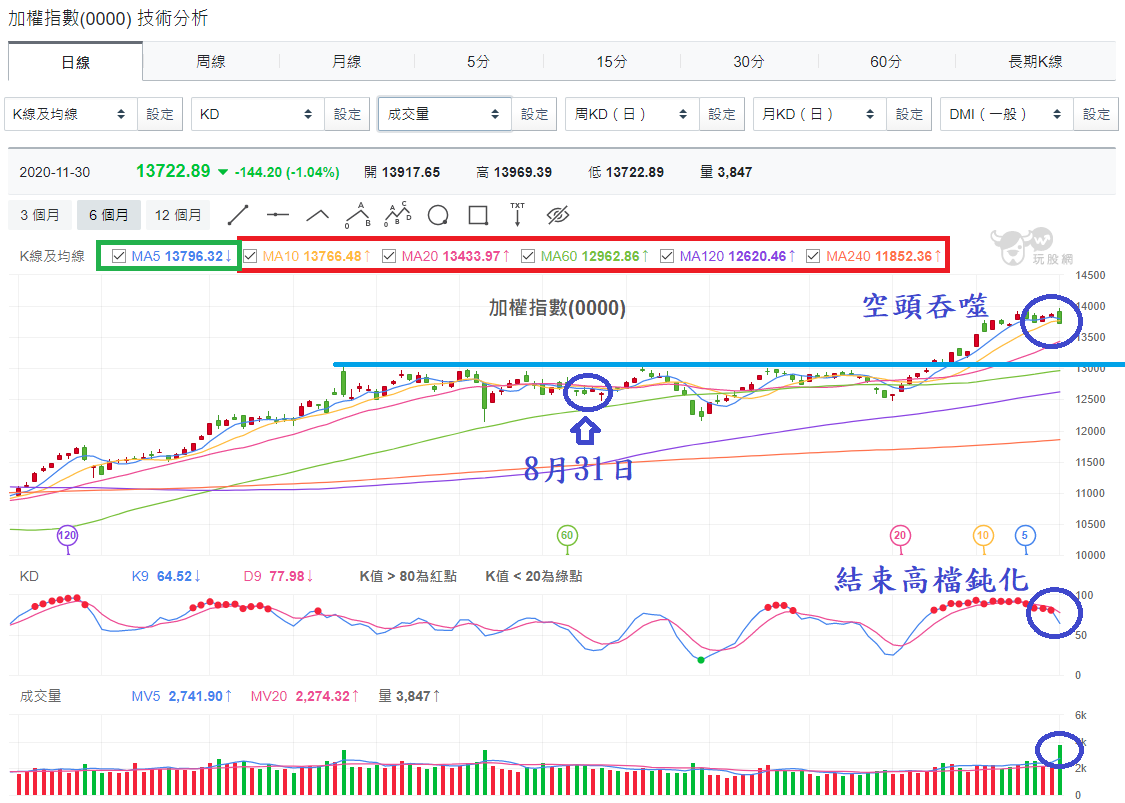Select the angle line drawing tool

point(317,215)
